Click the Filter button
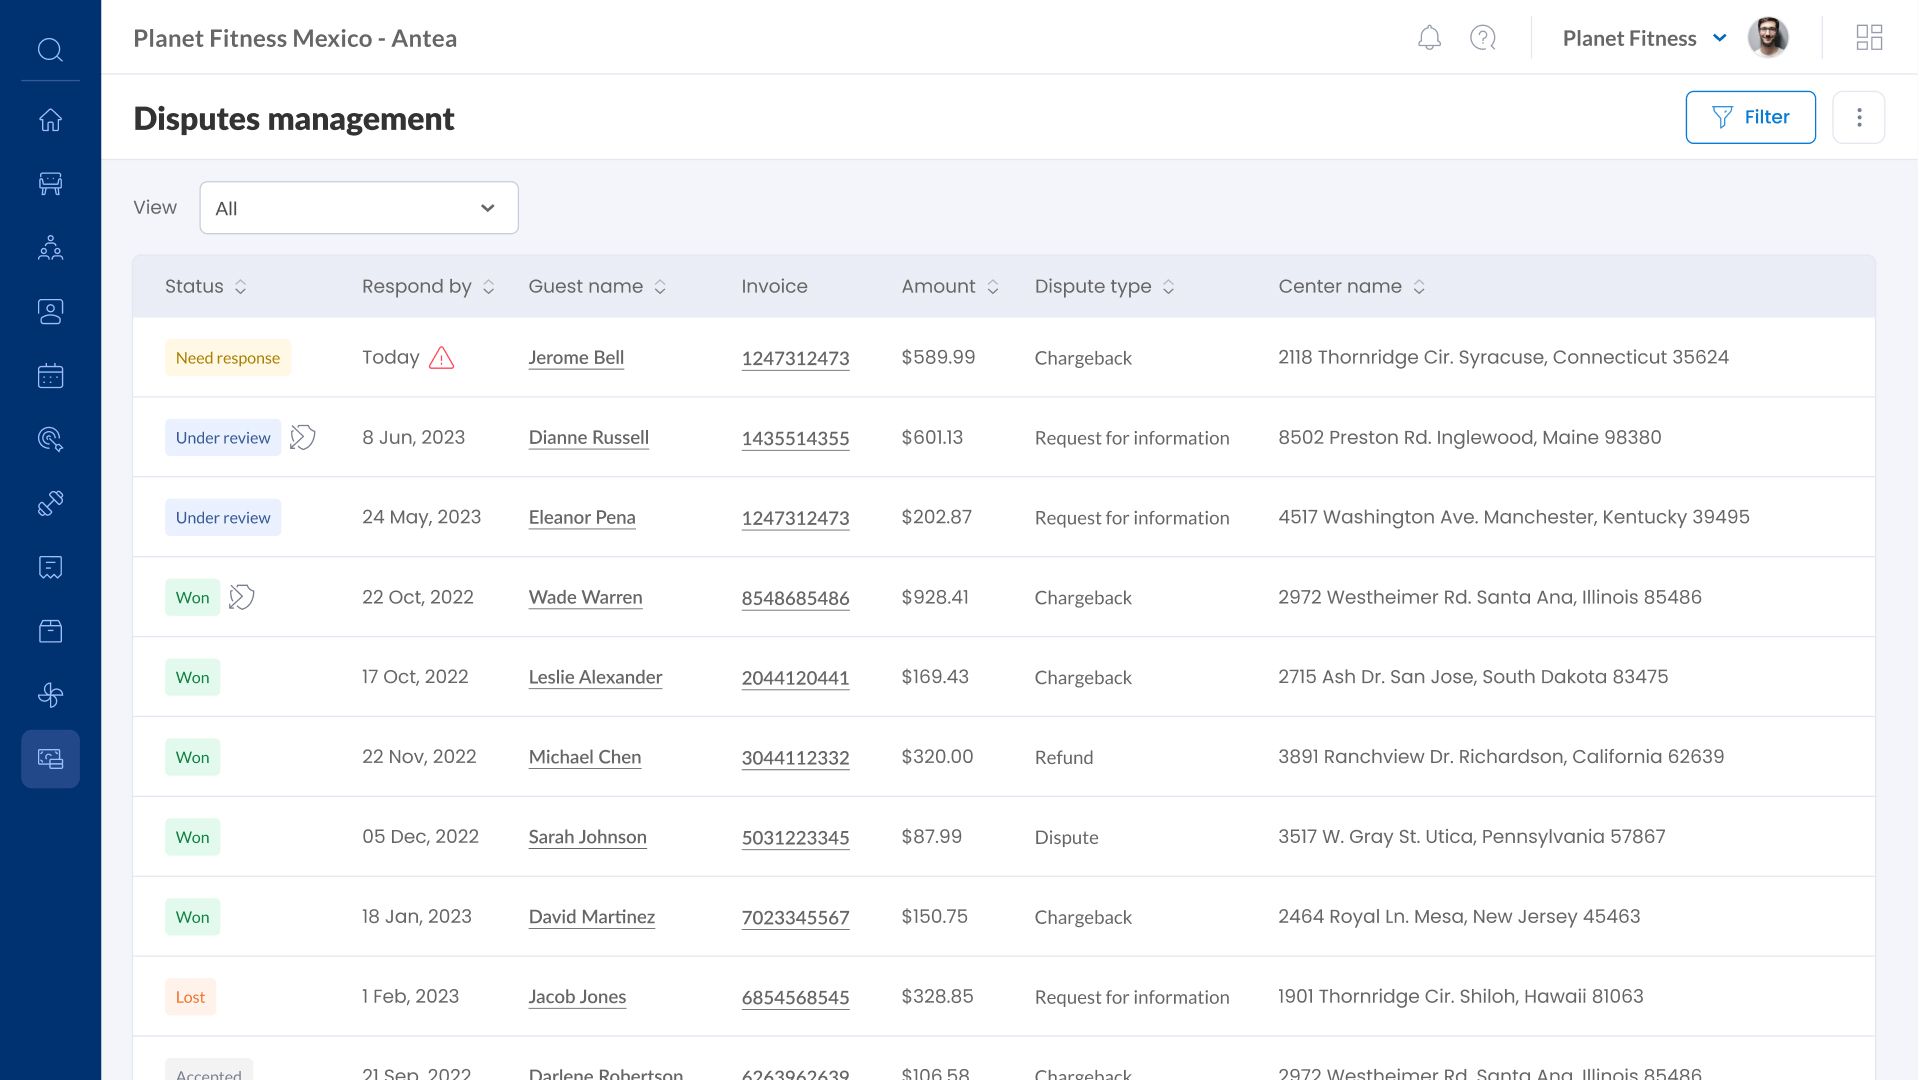Image resolution: width=1920 pixels, height=1080 pixels. coord(1750,117)
